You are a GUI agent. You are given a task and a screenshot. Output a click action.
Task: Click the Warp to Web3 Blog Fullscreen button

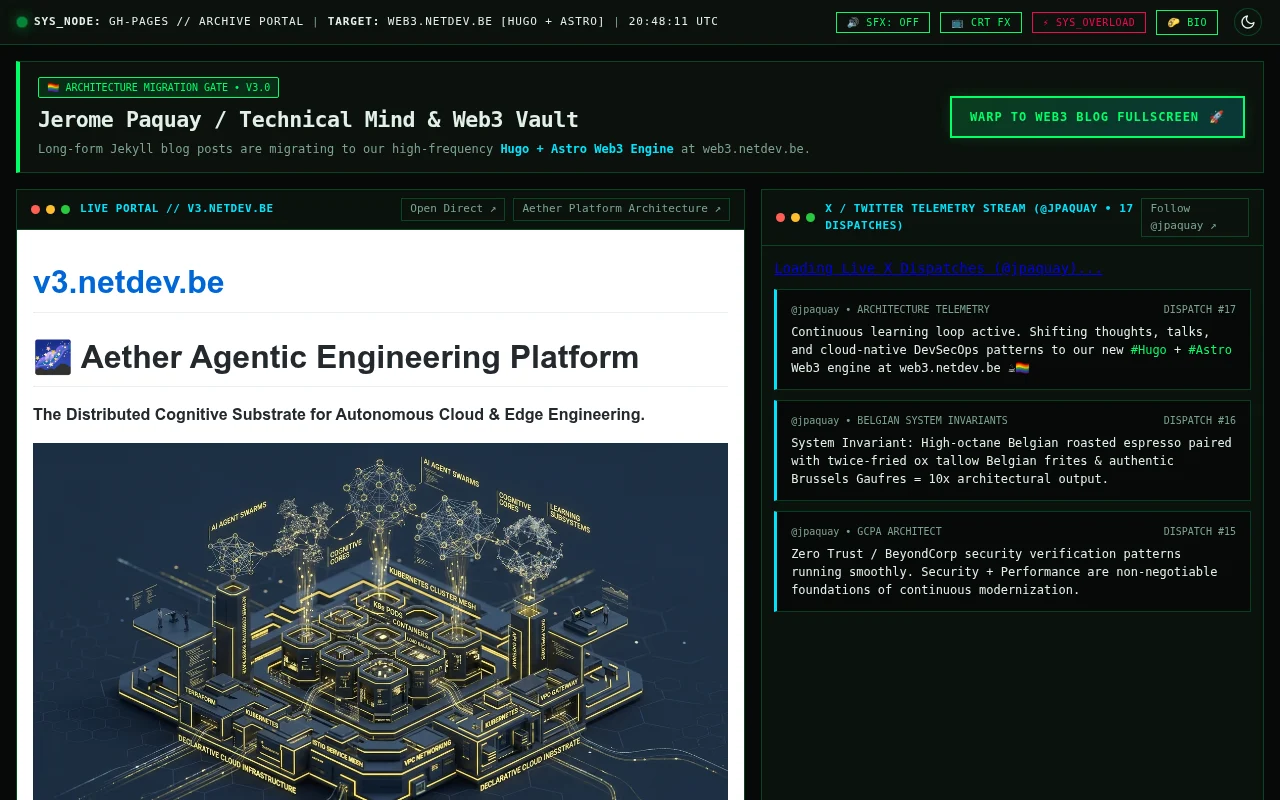pos(1097,117)
